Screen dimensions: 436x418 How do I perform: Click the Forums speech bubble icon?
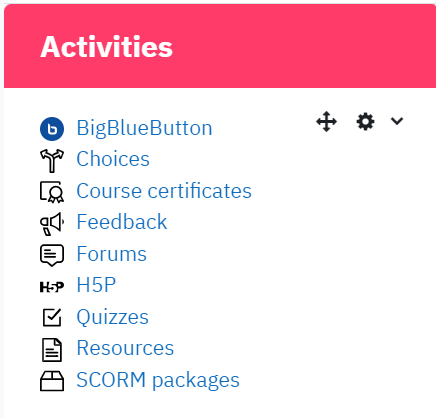(52, 255)
